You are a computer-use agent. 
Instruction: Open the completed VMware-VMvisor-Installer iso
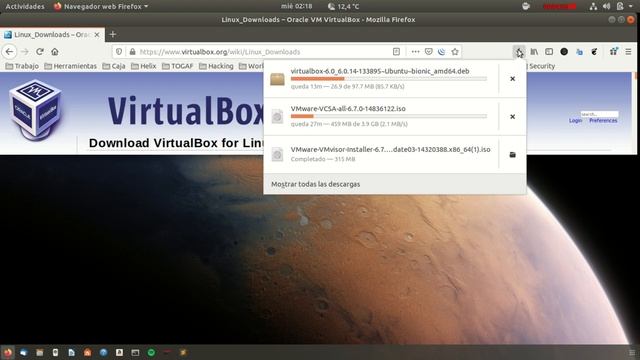tap(391, 149)
